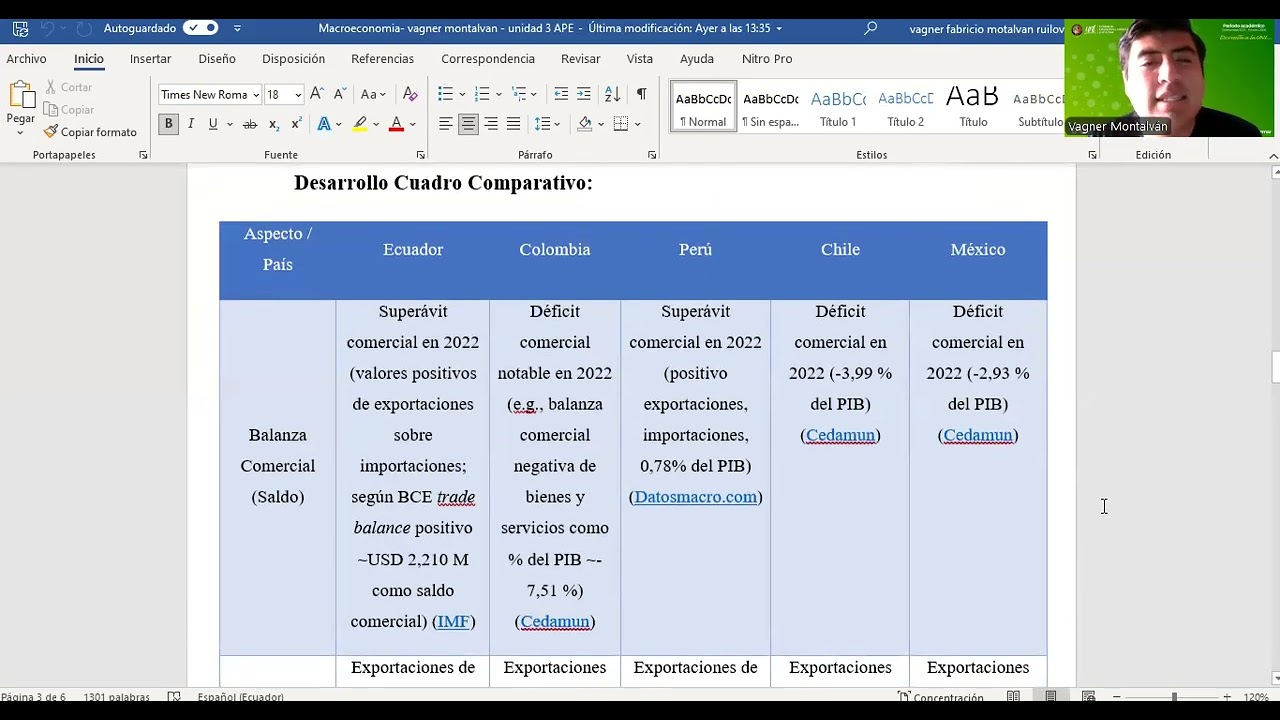The height and width of the screenshot is (720, 1280).
Task: Apply strikethrough formatting
Action: click(249, 124)
